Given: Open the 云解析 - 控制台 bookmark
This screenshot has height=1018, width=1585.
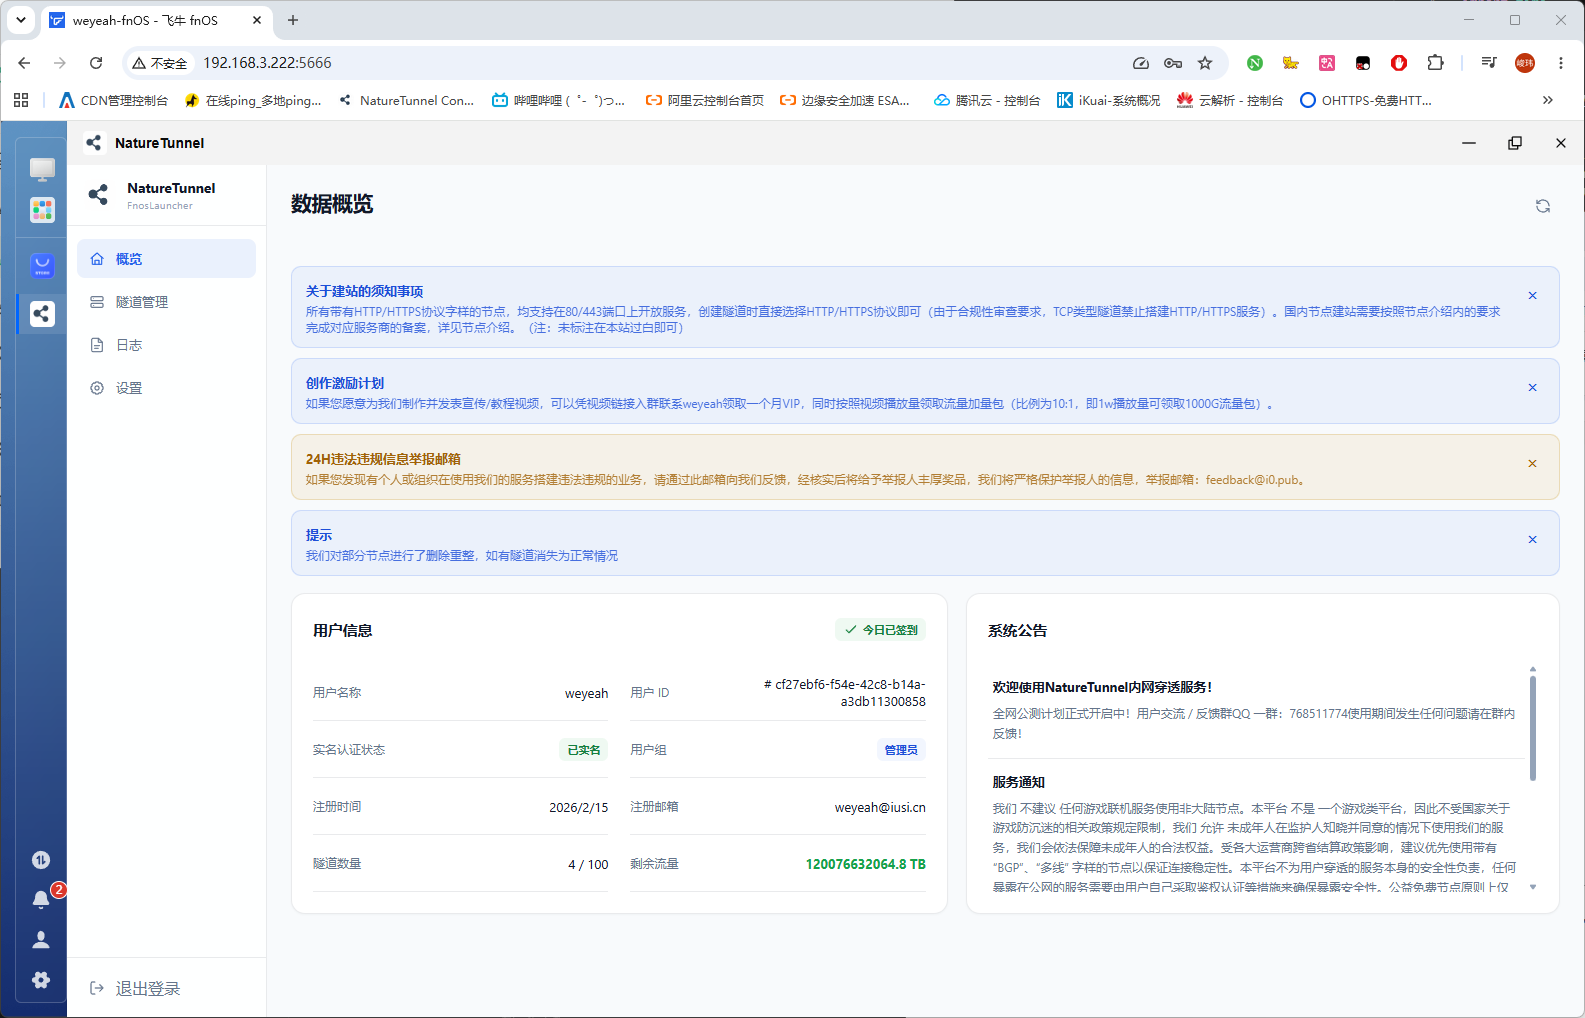Looking at the screenshot, I should click(x=1230, y=100).
